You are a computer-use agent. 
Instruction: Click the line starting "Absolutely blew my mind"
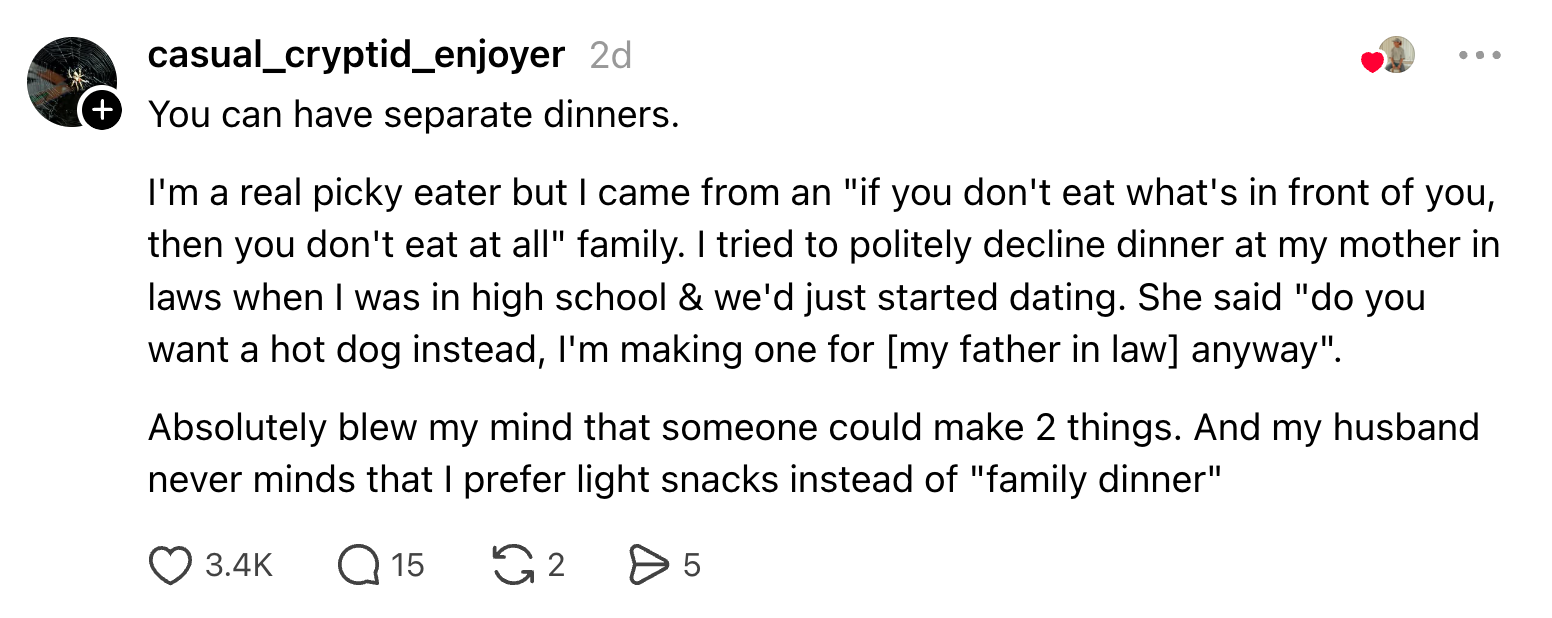coord(813,428)
